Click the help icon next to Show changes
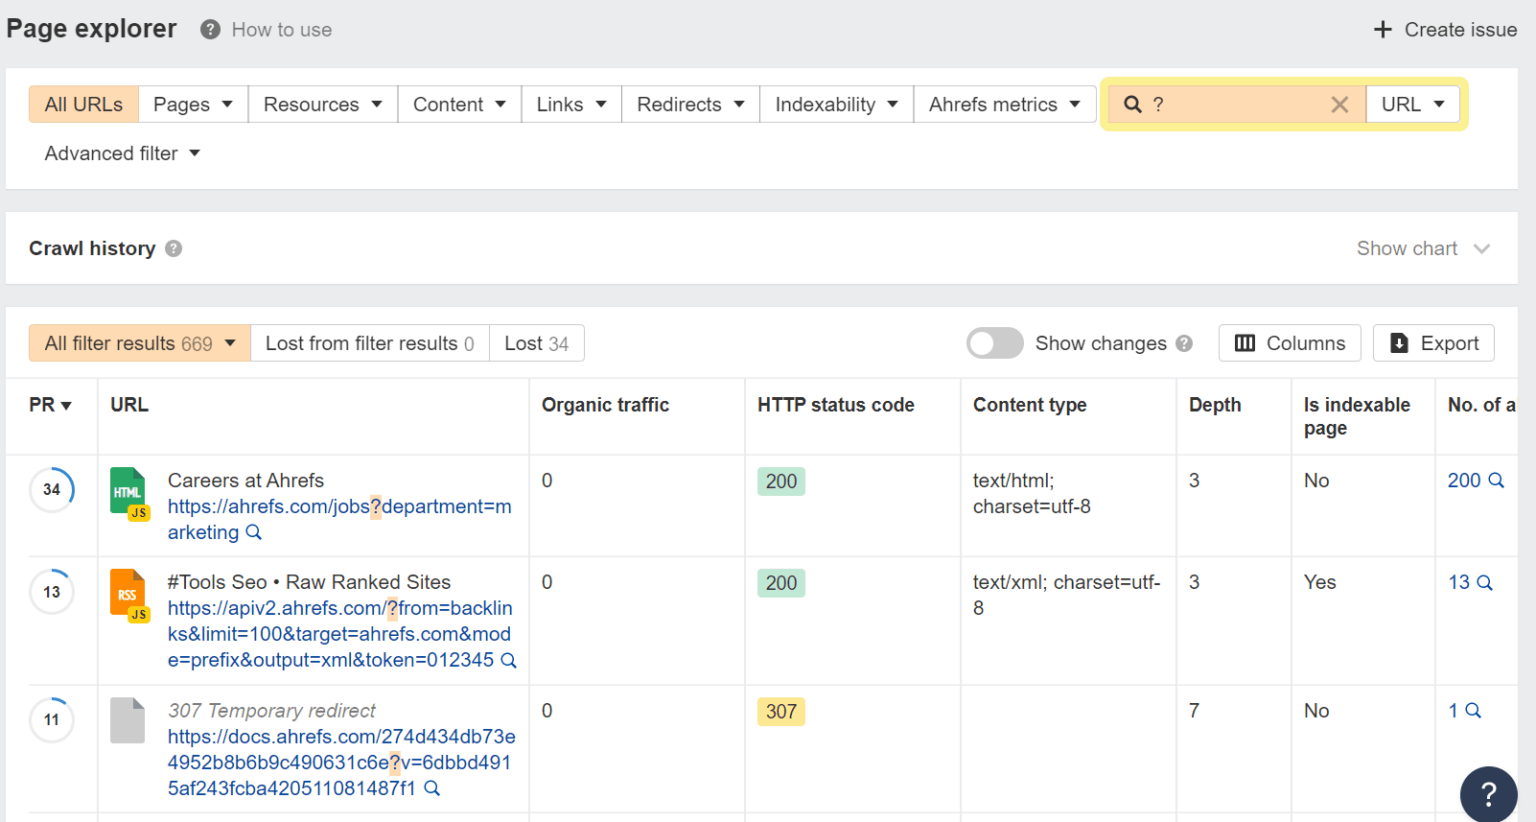The image size is (1536, 822). pos(1184,343)
